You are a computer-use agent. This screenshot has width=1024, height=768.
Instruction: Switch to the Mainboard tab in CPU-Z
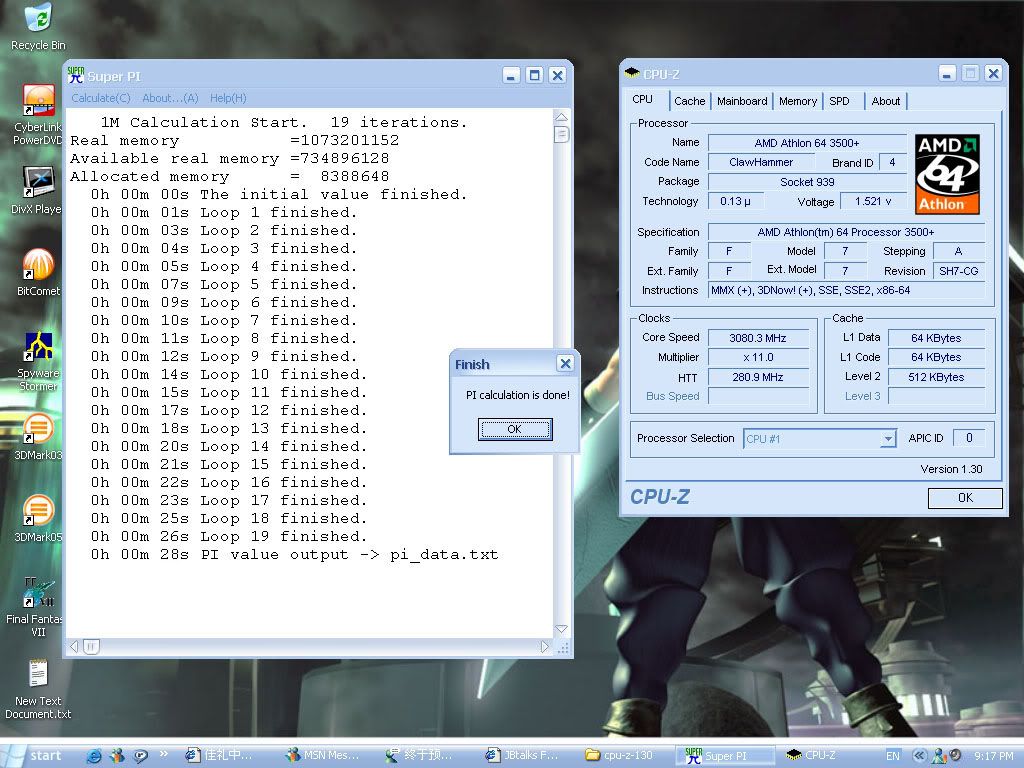(742, 101)
